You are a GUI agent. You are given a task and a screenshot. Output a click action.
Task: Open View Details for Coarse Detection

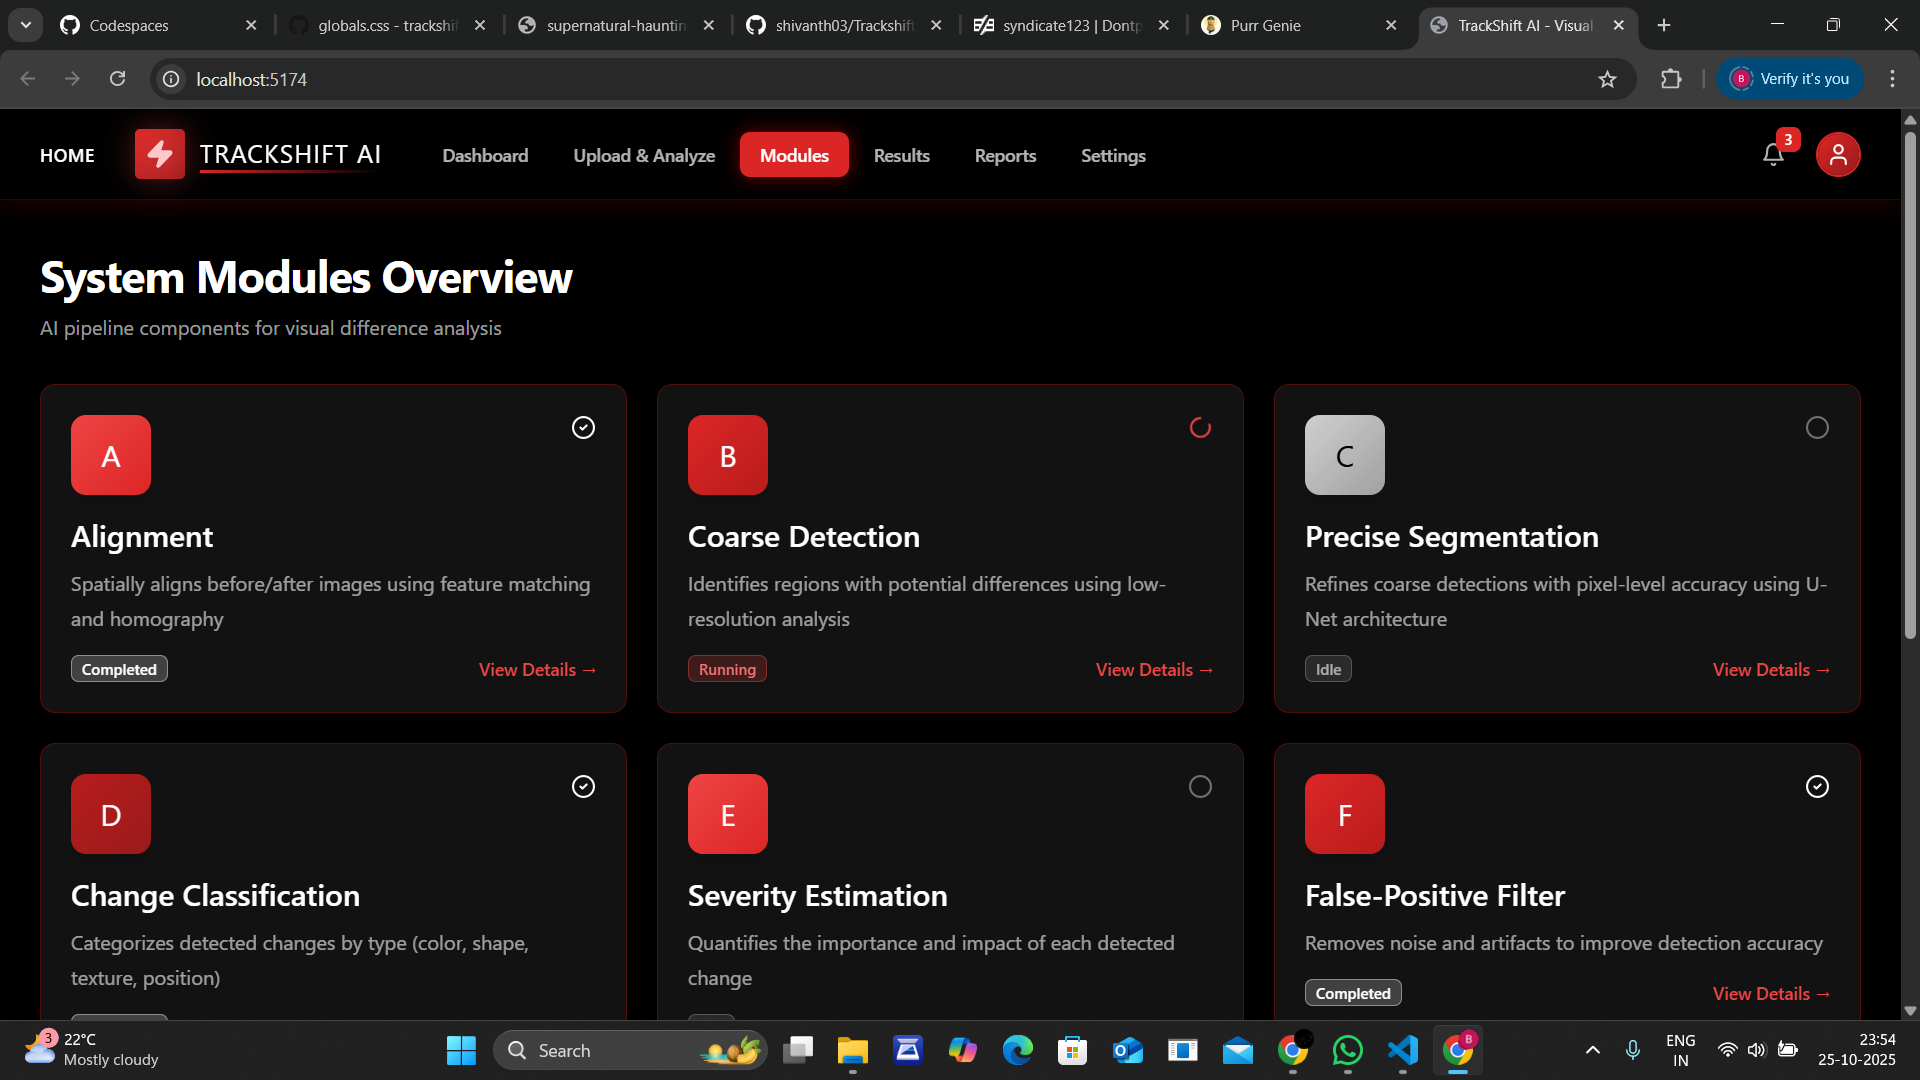click(x=1154, y=670)
